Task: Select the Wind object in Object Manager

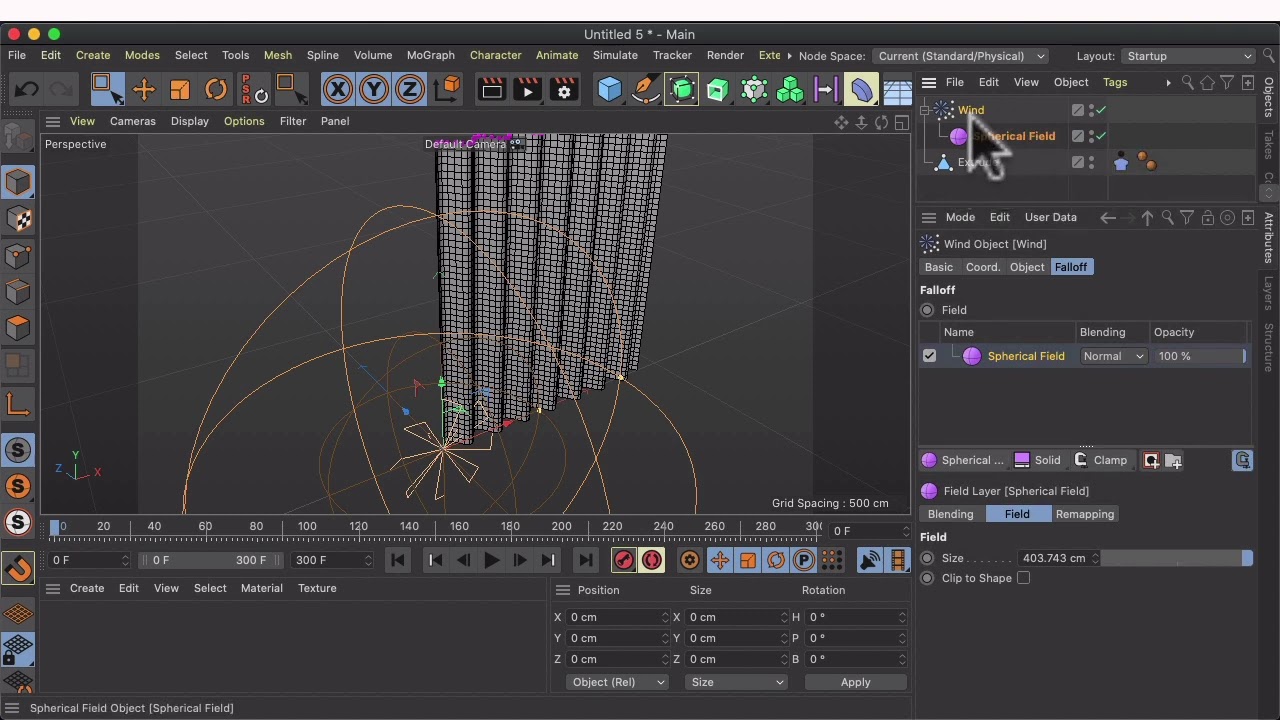Action: point(971,110)
